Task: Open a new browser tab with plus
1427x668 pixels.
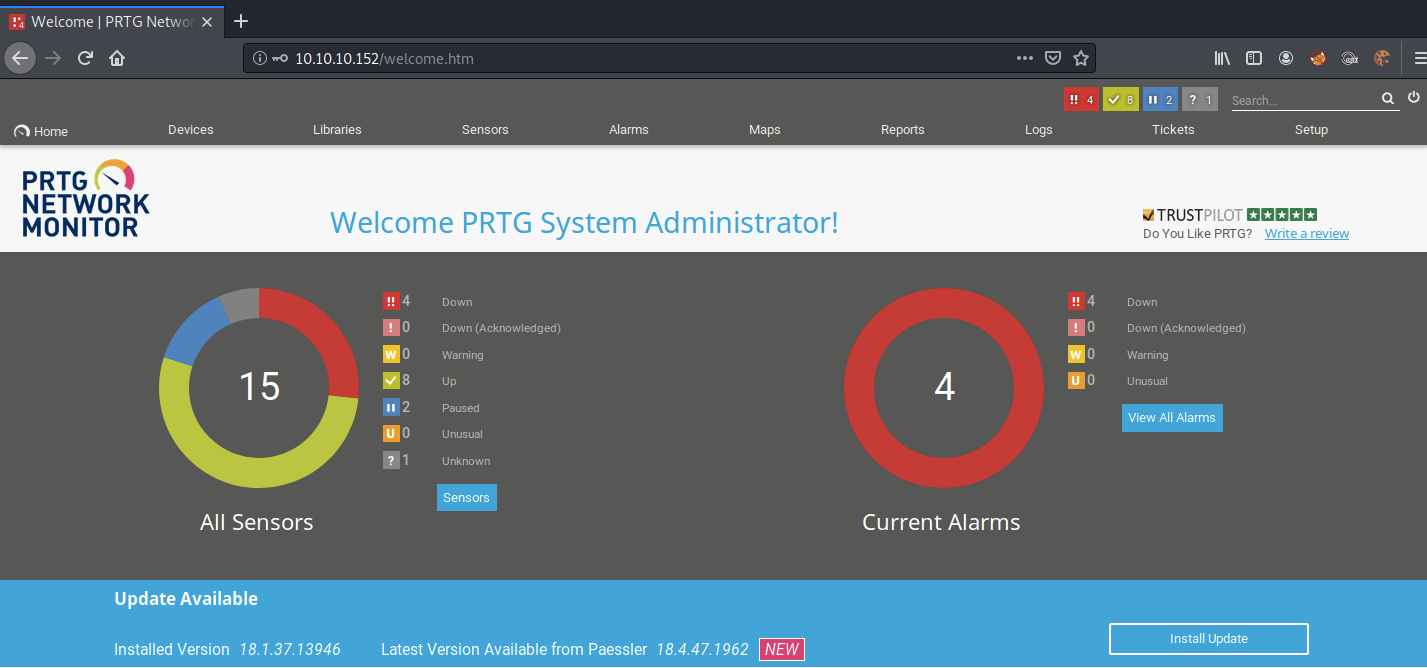Action: click(240, 21)
